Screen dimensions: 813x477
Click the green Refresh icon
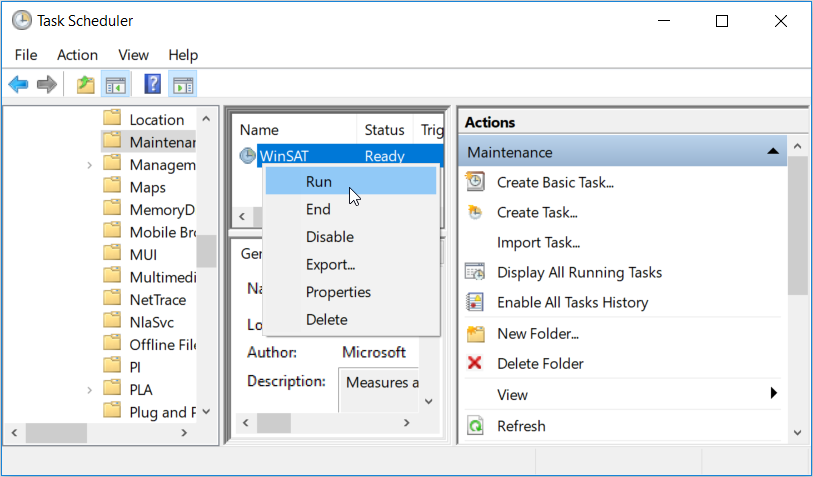point(475,426)
